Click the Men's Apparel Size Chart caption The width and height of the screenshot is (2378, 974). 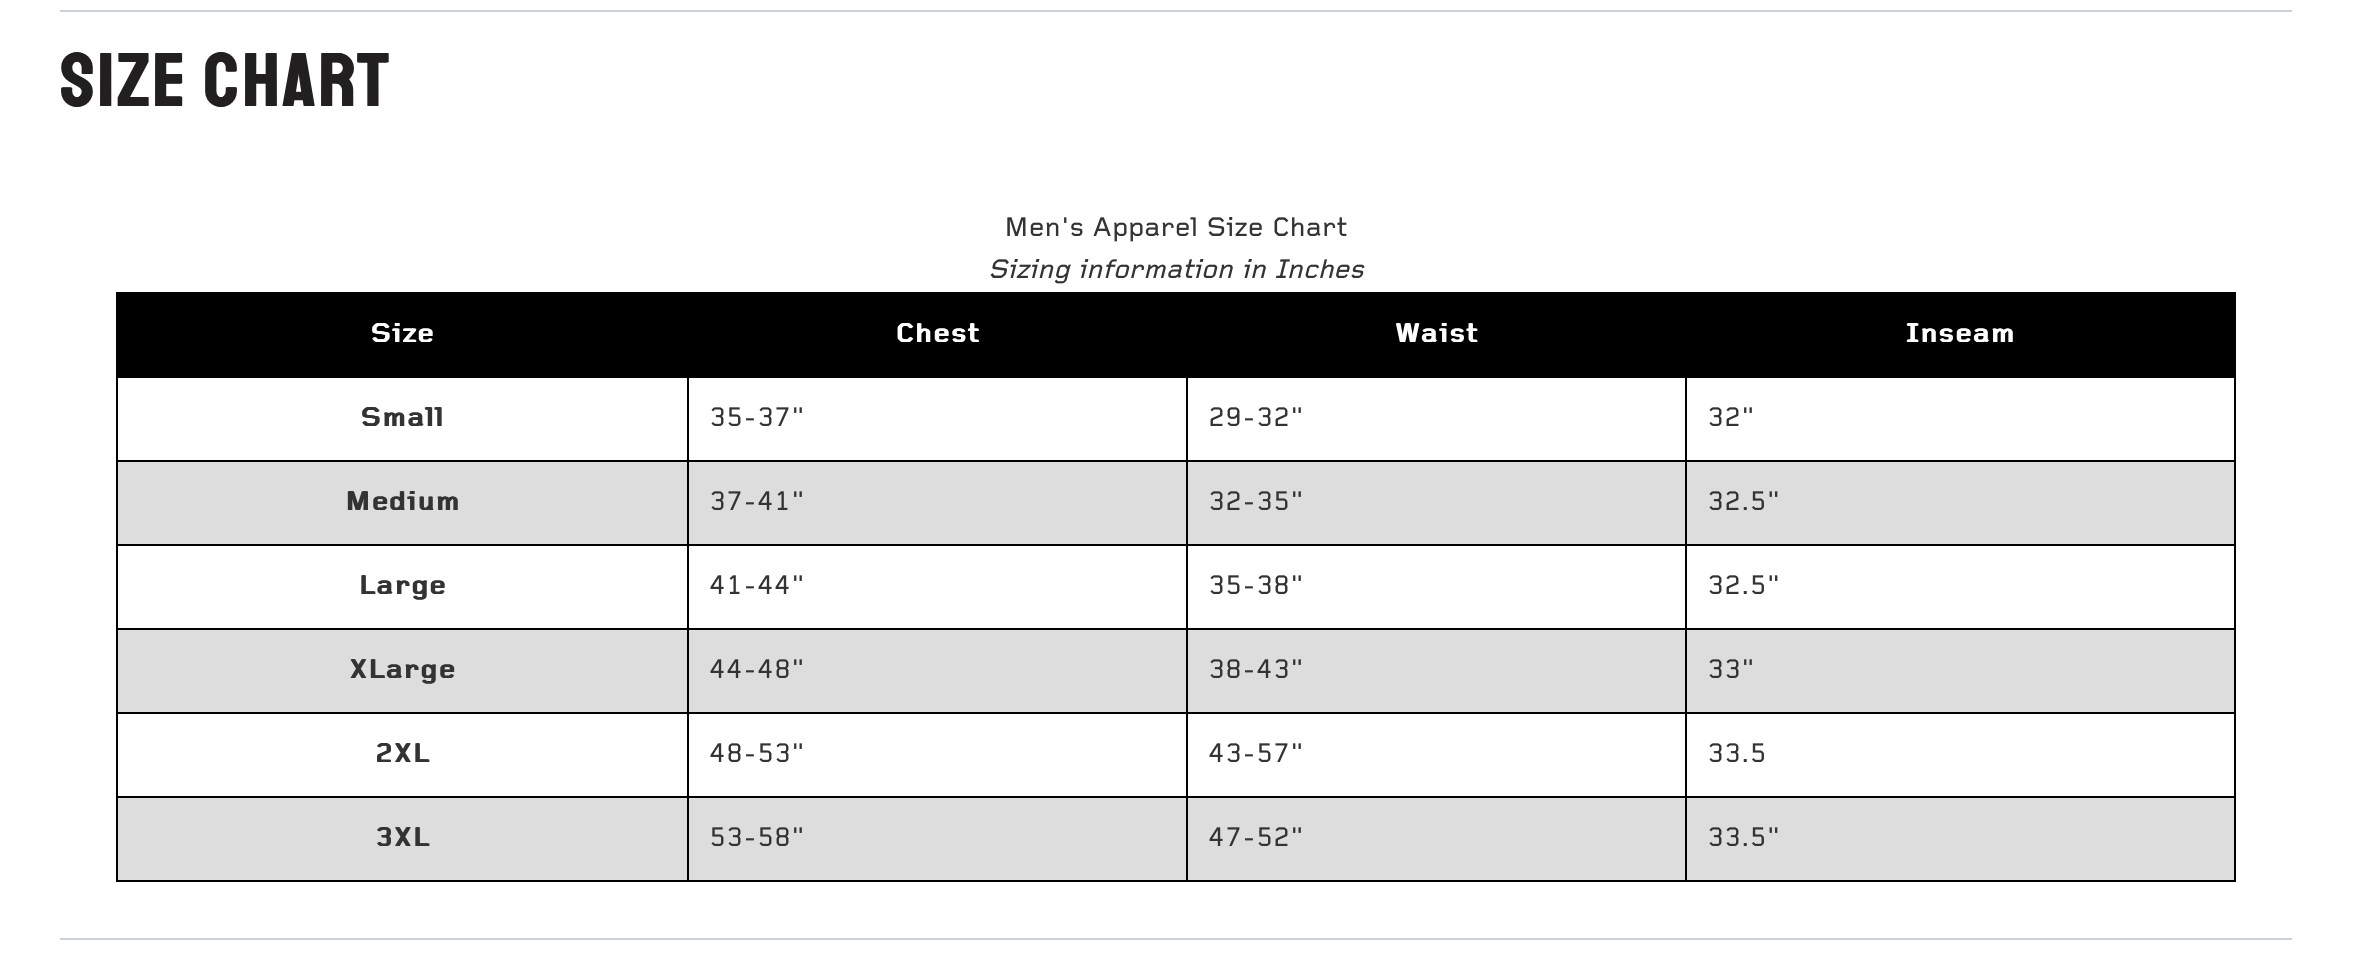click(x=1175, y=227)
